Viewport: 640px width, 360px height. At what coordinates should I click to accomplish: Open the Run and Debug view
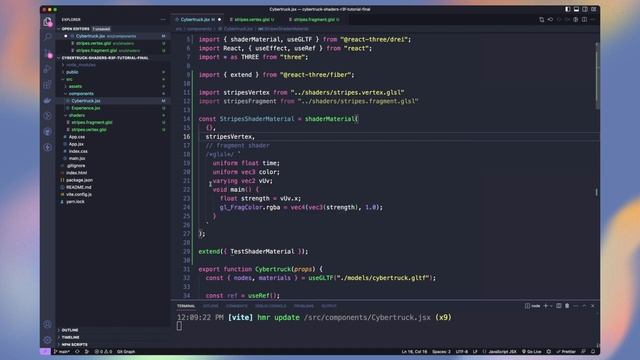point(48,69)
